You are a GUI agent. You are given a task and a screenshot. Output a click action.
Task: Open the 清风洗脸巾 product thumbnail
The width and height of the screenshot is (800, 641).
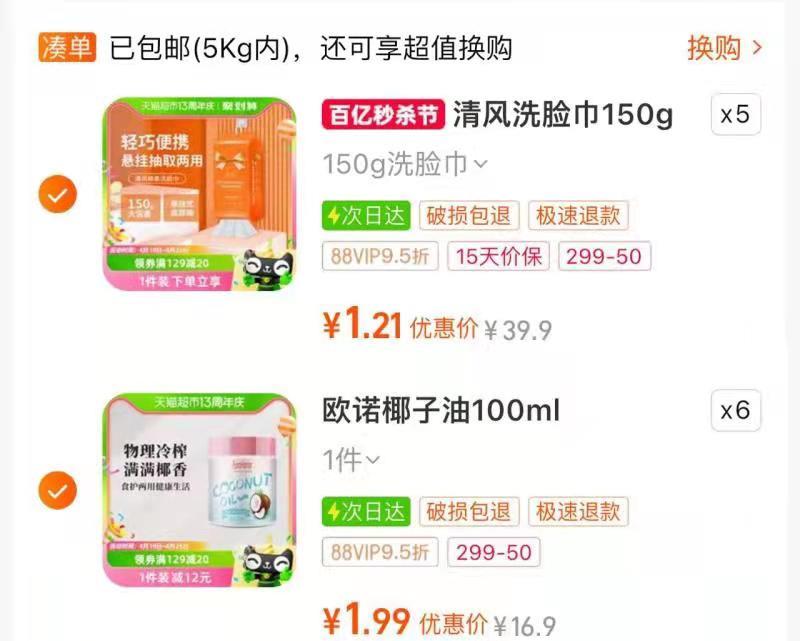(199, 194)
